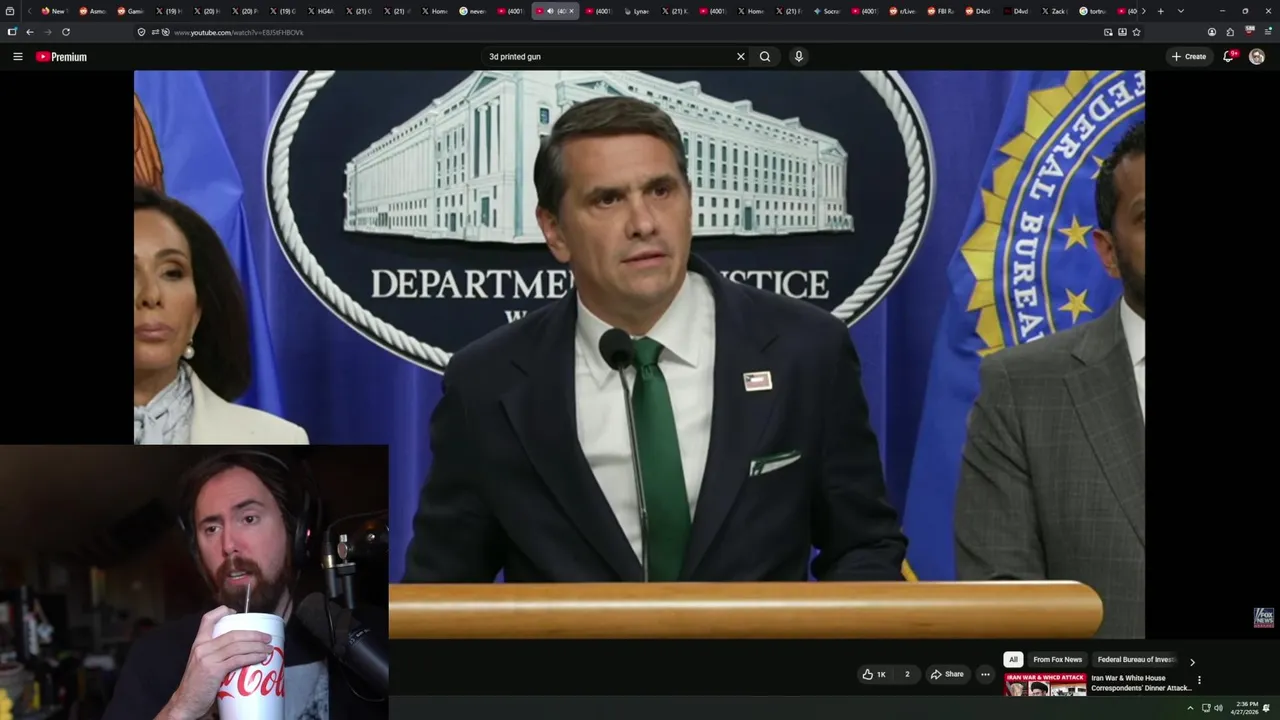List all tabs dropdown arrow
This screenshot has height=720, width=1280.
coord(1181,11)
